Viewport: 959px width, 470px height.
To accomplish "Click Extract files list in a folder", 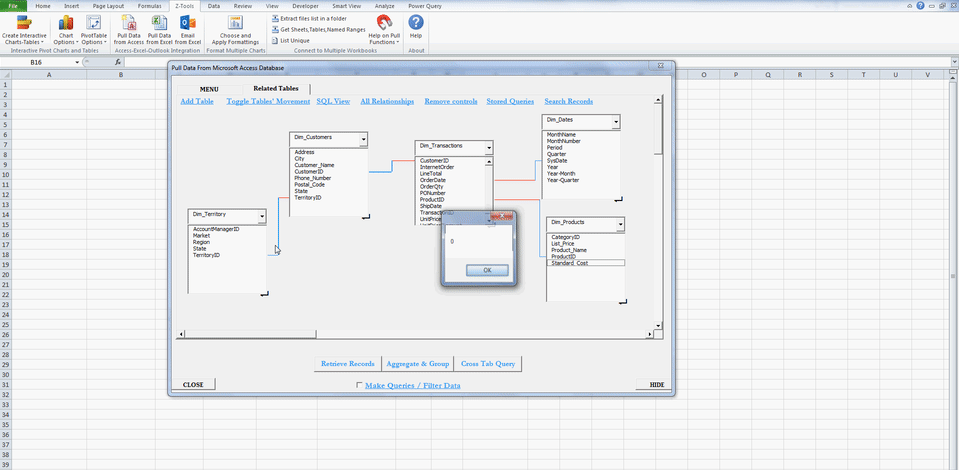I will [x=309, y=18].
